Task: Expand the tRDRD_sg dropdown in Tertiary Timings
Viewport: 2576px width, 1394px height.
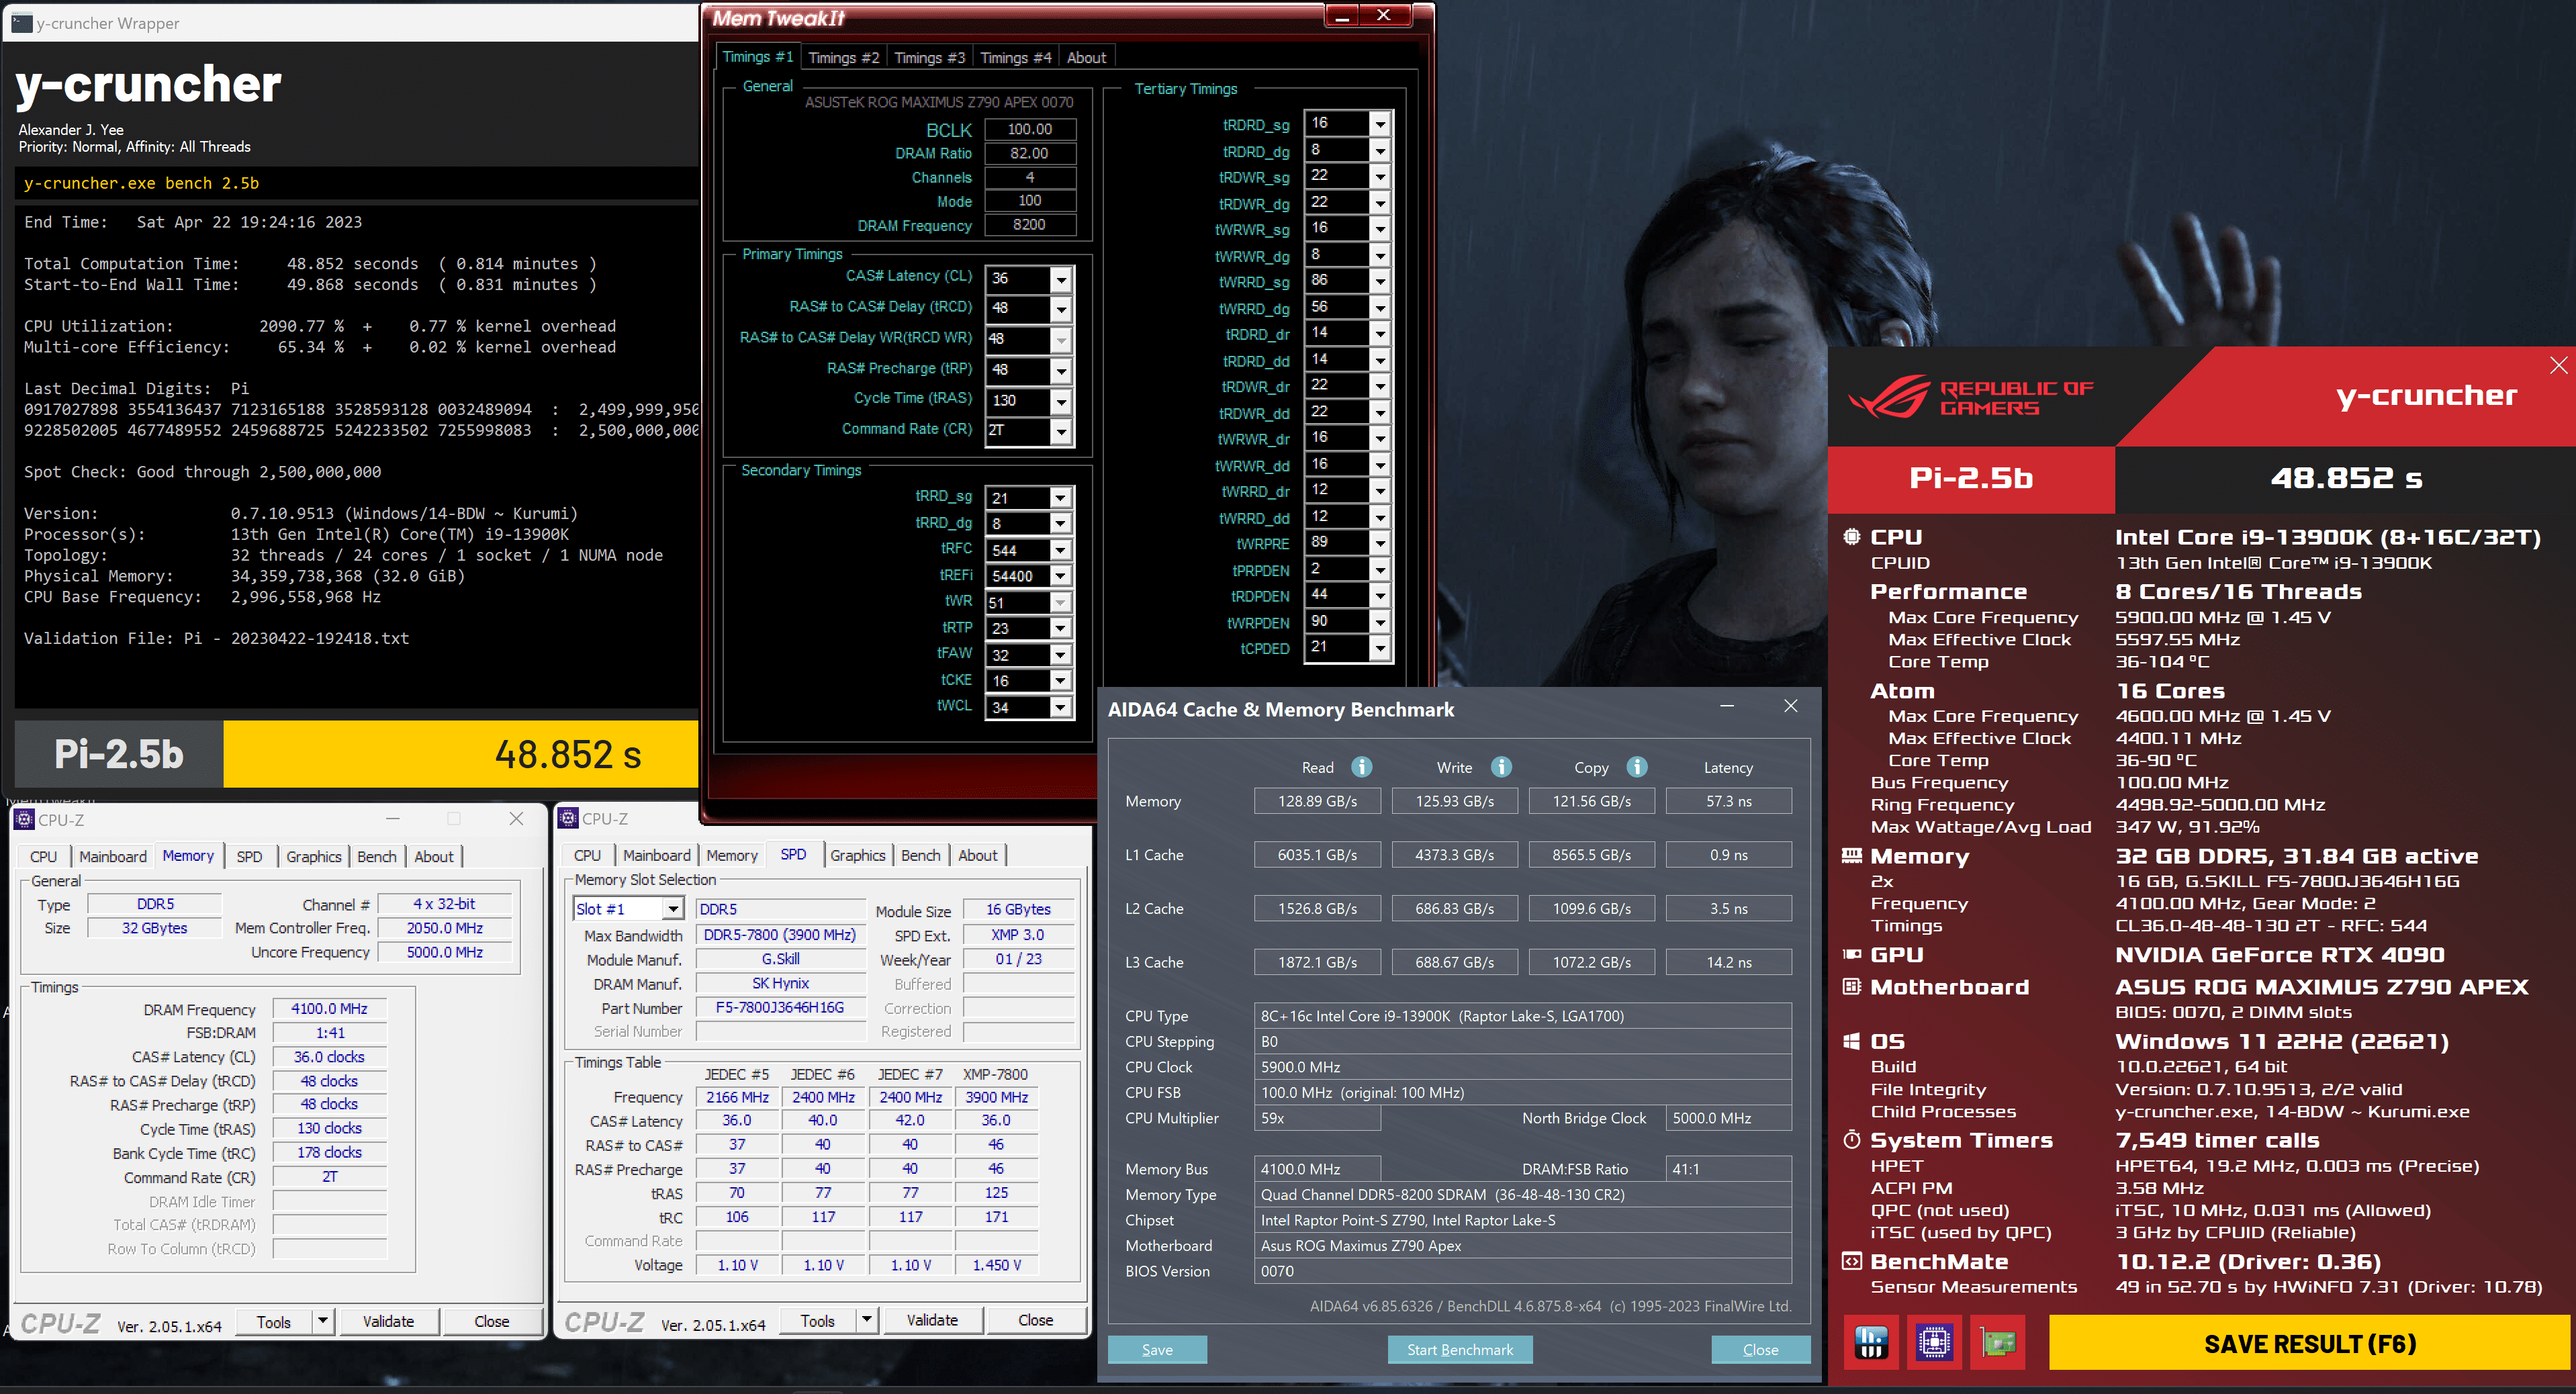Action: point(1380,124)
